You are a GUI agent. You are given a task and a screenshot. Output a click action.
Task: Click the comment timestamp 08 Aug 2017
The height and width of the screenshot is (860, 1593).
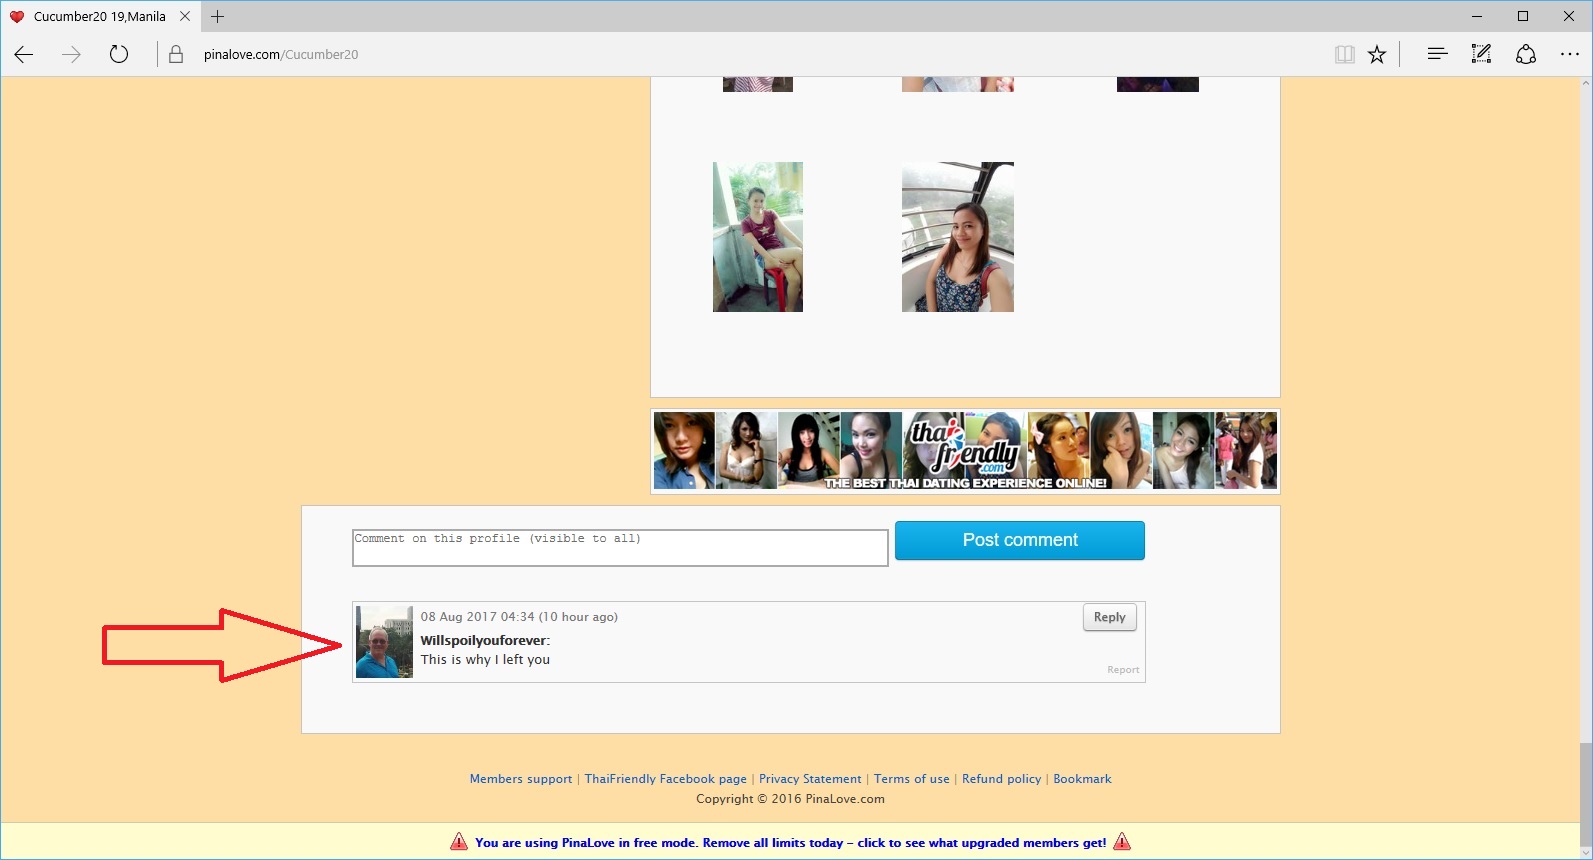tap(519, 617)
